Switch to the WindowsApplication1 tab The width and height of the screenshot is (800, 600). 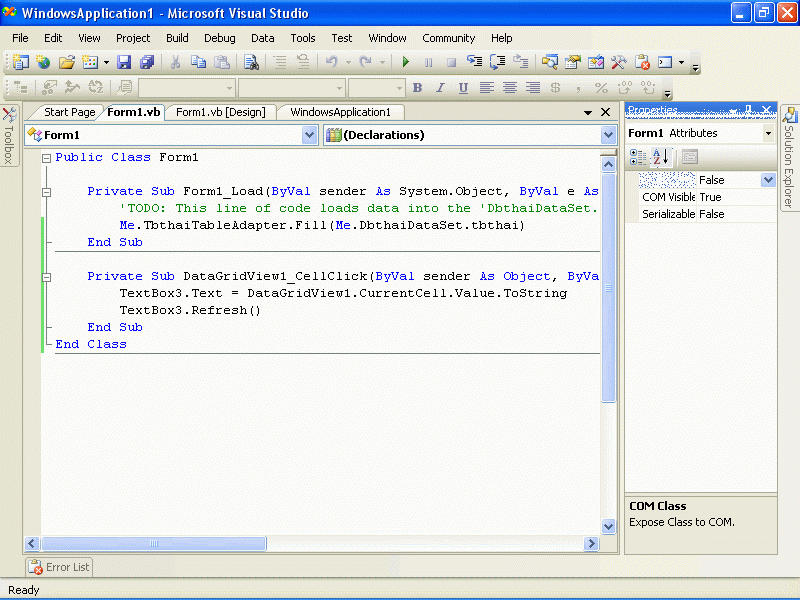(x=340, y=112)
